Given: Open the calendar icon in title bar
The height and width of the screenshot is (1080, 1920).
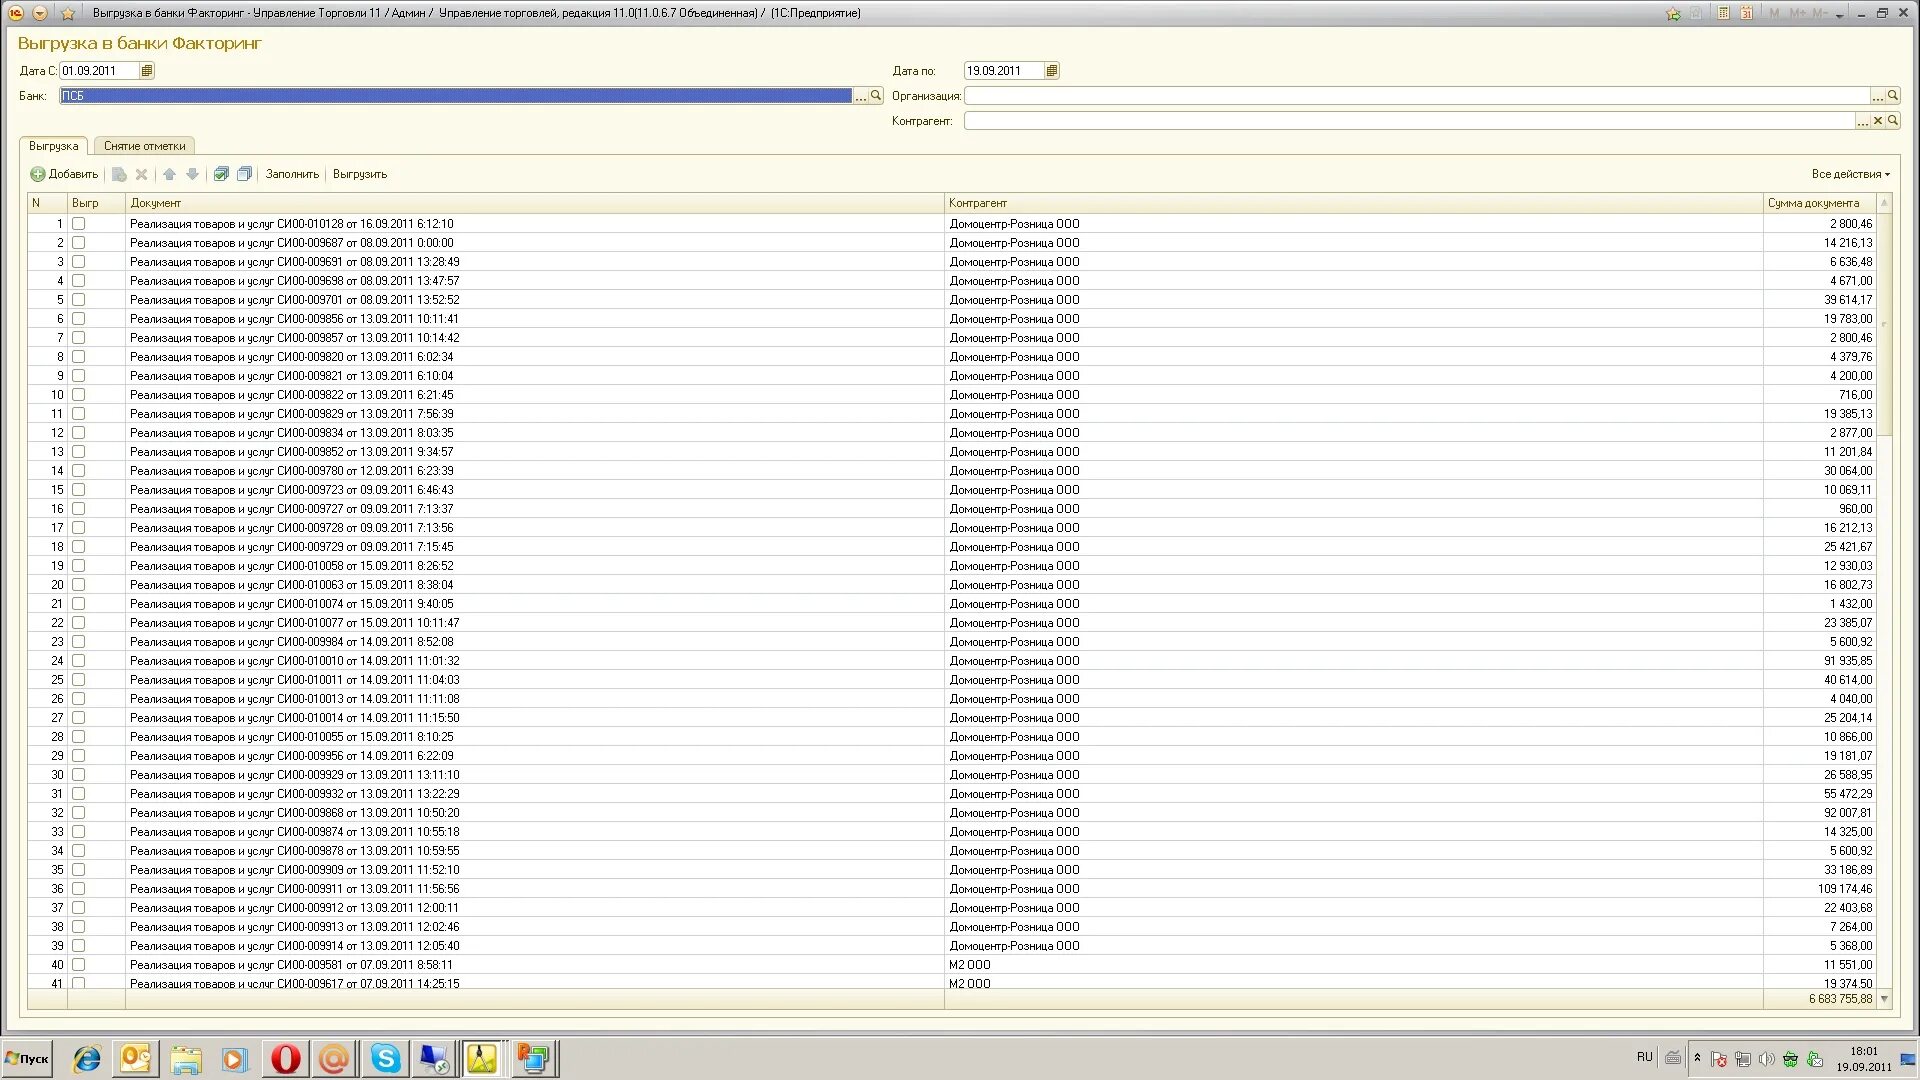Looking at the screenshot, I should click(1746, 13).
